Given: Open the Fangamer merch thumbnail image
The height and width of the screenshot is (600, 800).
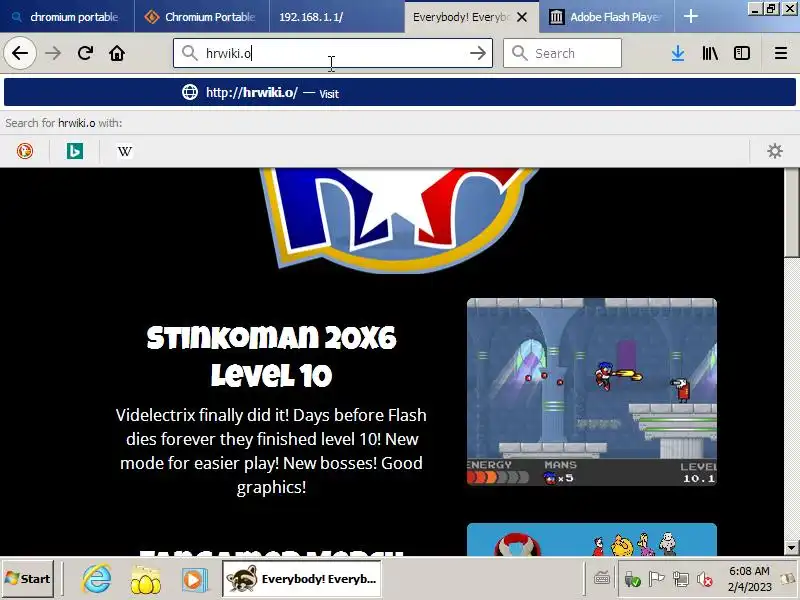Looking at the screenshot, I should (592, 539).
